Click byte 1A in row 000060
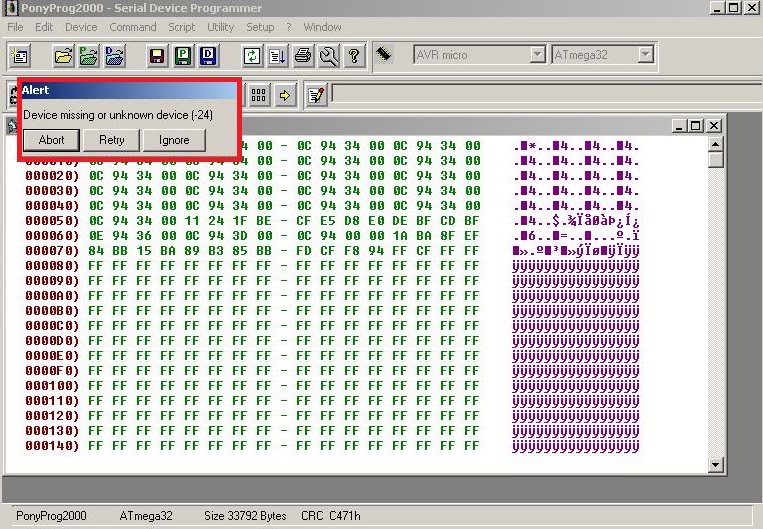Viewport: 763px width, 529px height. click(x=400, y=236)
